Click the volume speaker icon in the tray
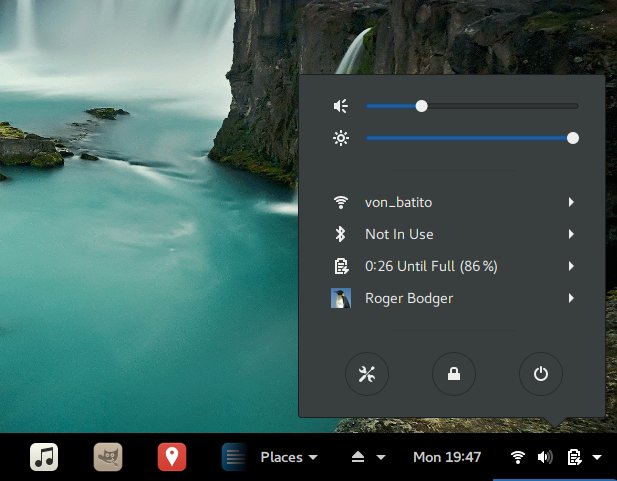 coord(545,457)
